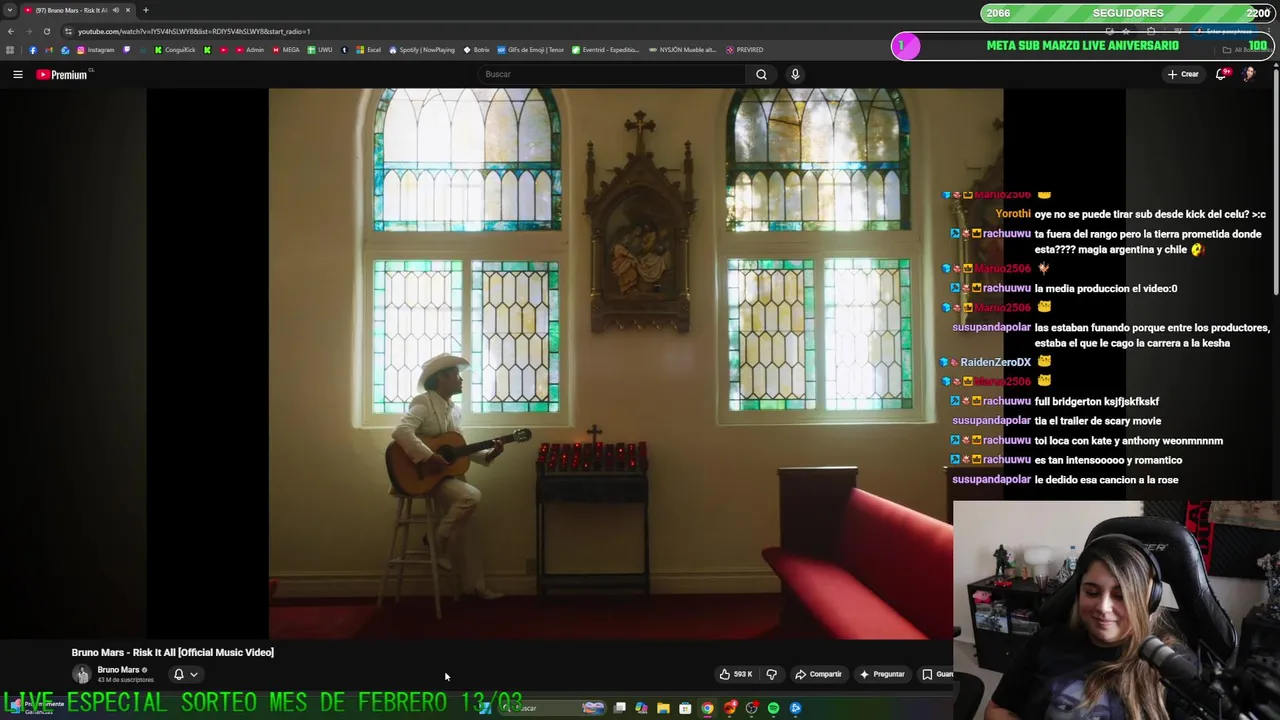Click the browser address bar URL
Image resolution: width=1280 pixels, height=720 pixels.
[x=194, y=31]
